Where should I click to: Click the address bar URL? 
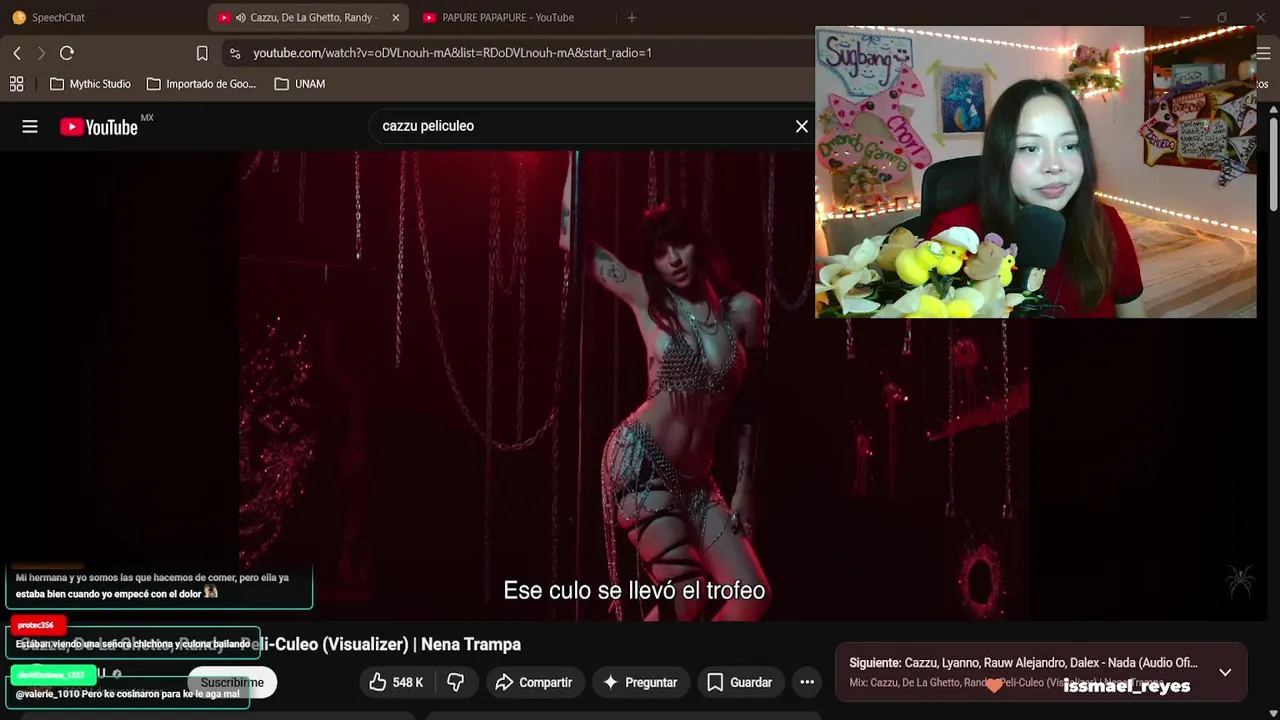coord(452,53)
